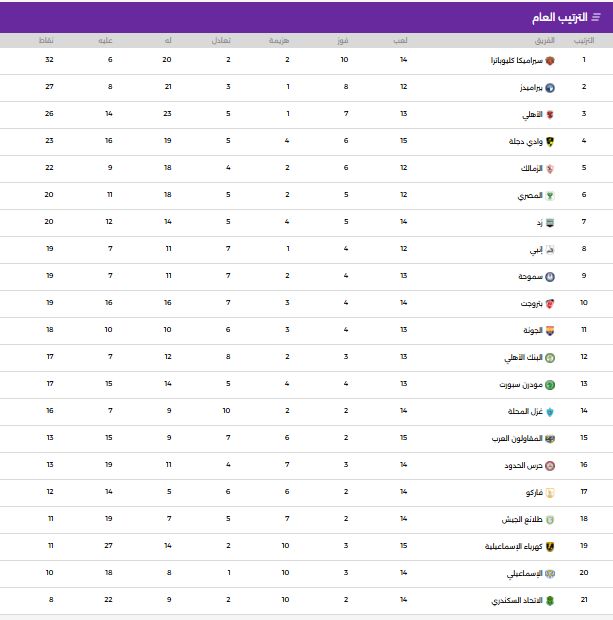This screenshot has width=613, height=620.
Task: Click the Petrojet (بتروجت) club logo
Action: click(549, 303)
